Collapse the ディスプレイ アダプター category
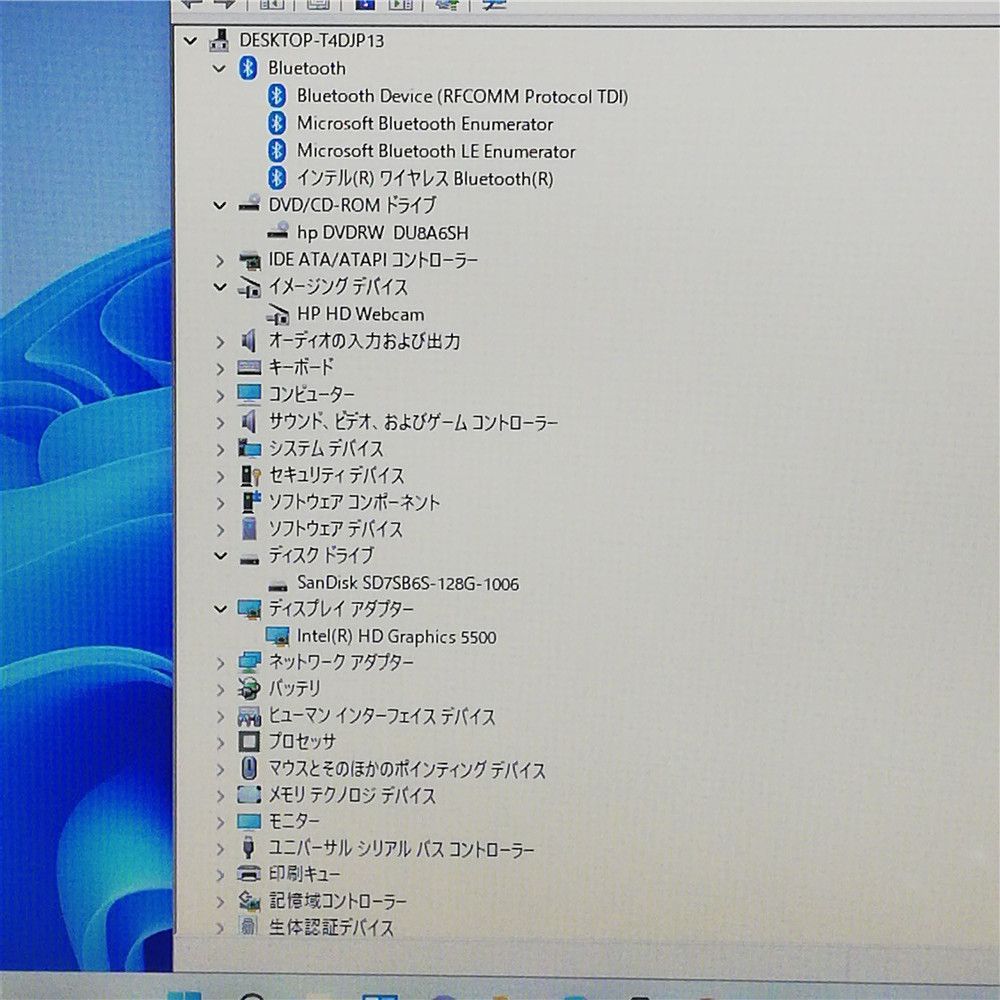This screenshot has height=1000, width=1000. pyautogui.click(x=220, y=609)
